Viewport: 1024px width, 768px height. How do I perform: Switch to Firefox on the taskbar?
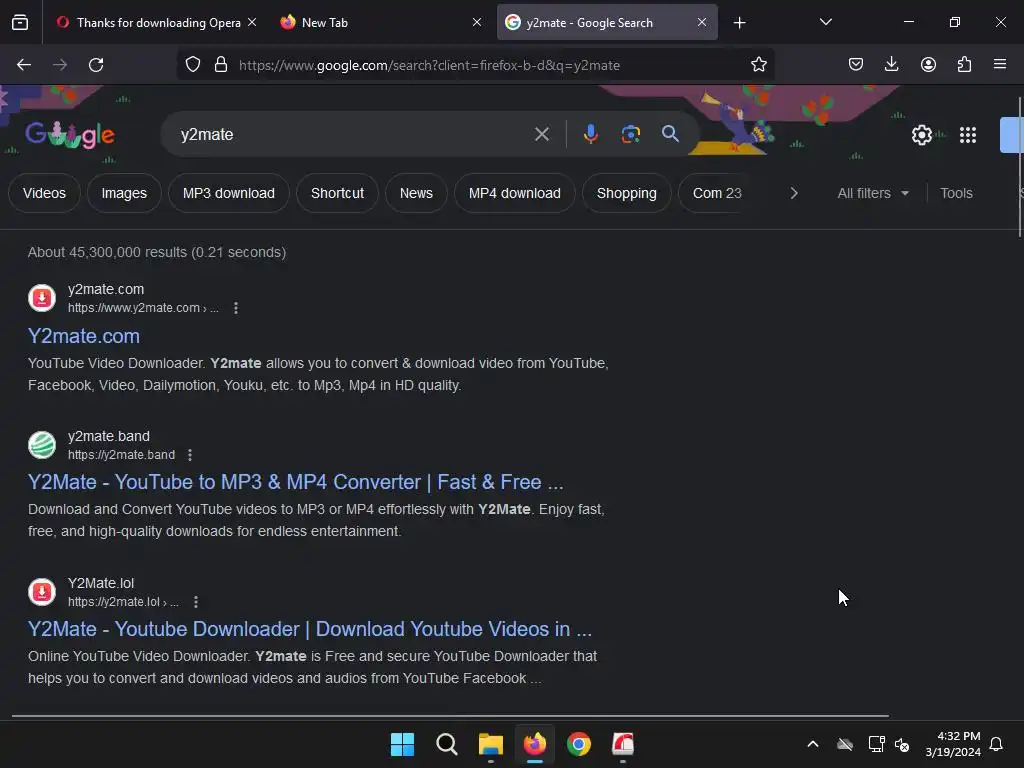click(535, 744)
